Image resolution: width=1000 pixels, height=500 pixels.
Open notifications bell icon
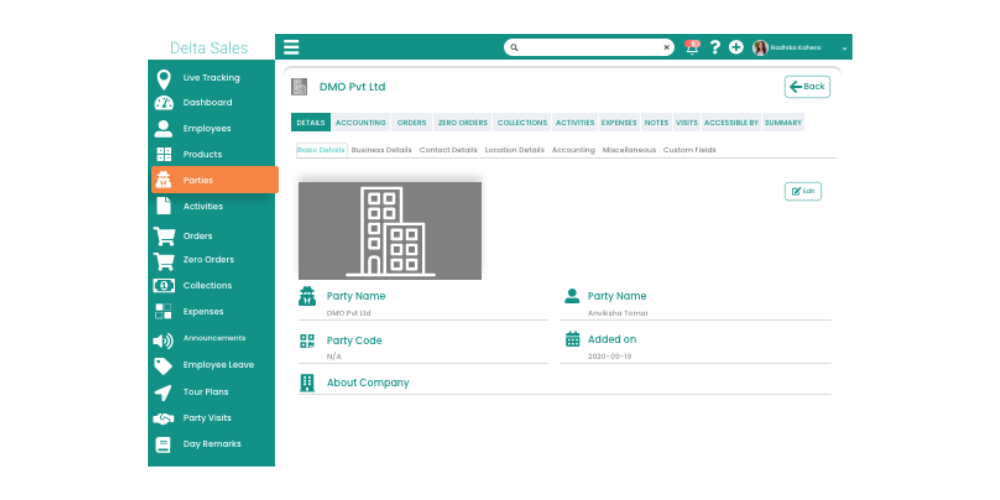(692, 47)
